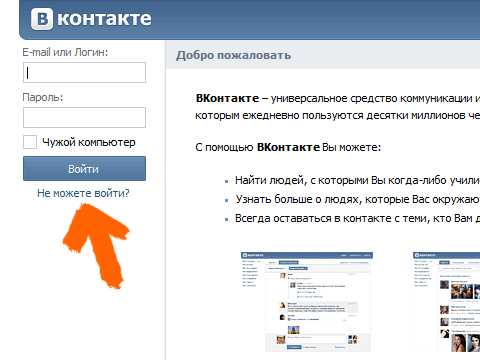Click the "E-mail или Логин:" label
The width and height of the screenshot is (480, 360).
point(65,52)
